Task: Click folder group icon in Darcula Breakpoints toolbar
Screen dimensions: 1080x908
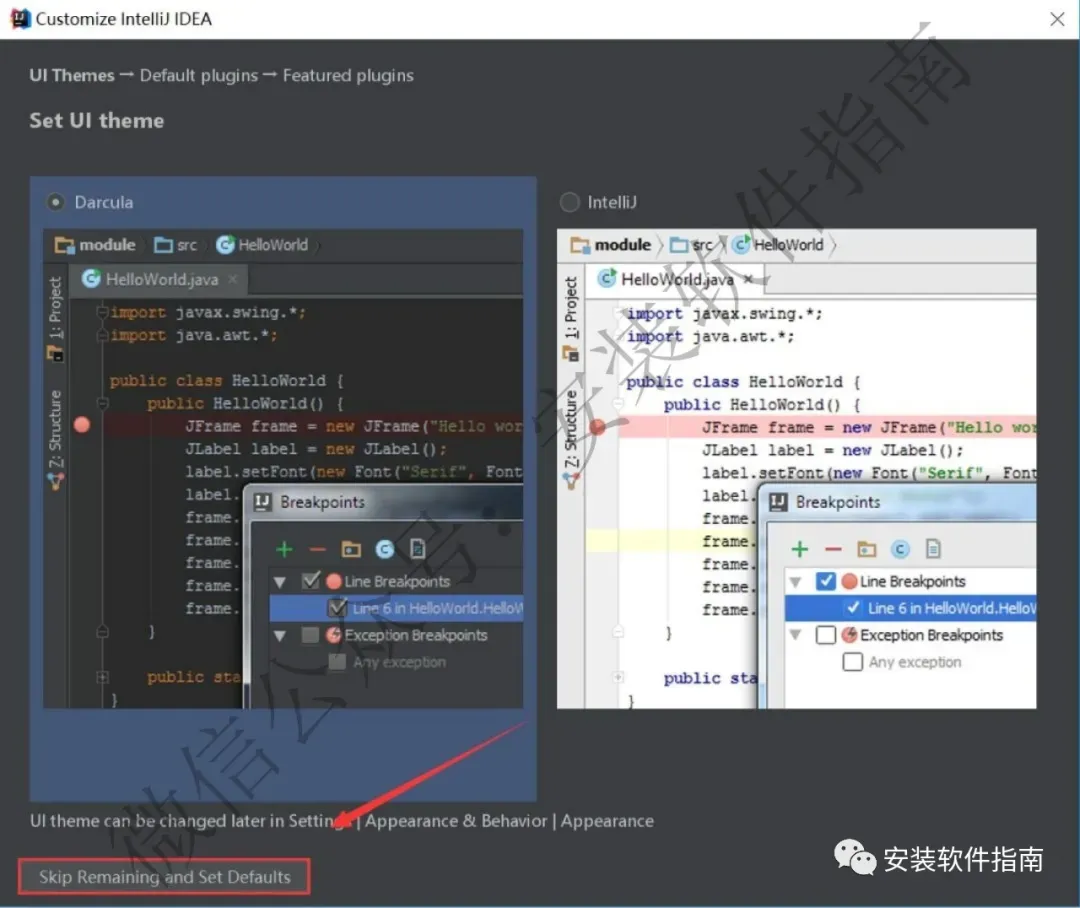Action: 351,549
